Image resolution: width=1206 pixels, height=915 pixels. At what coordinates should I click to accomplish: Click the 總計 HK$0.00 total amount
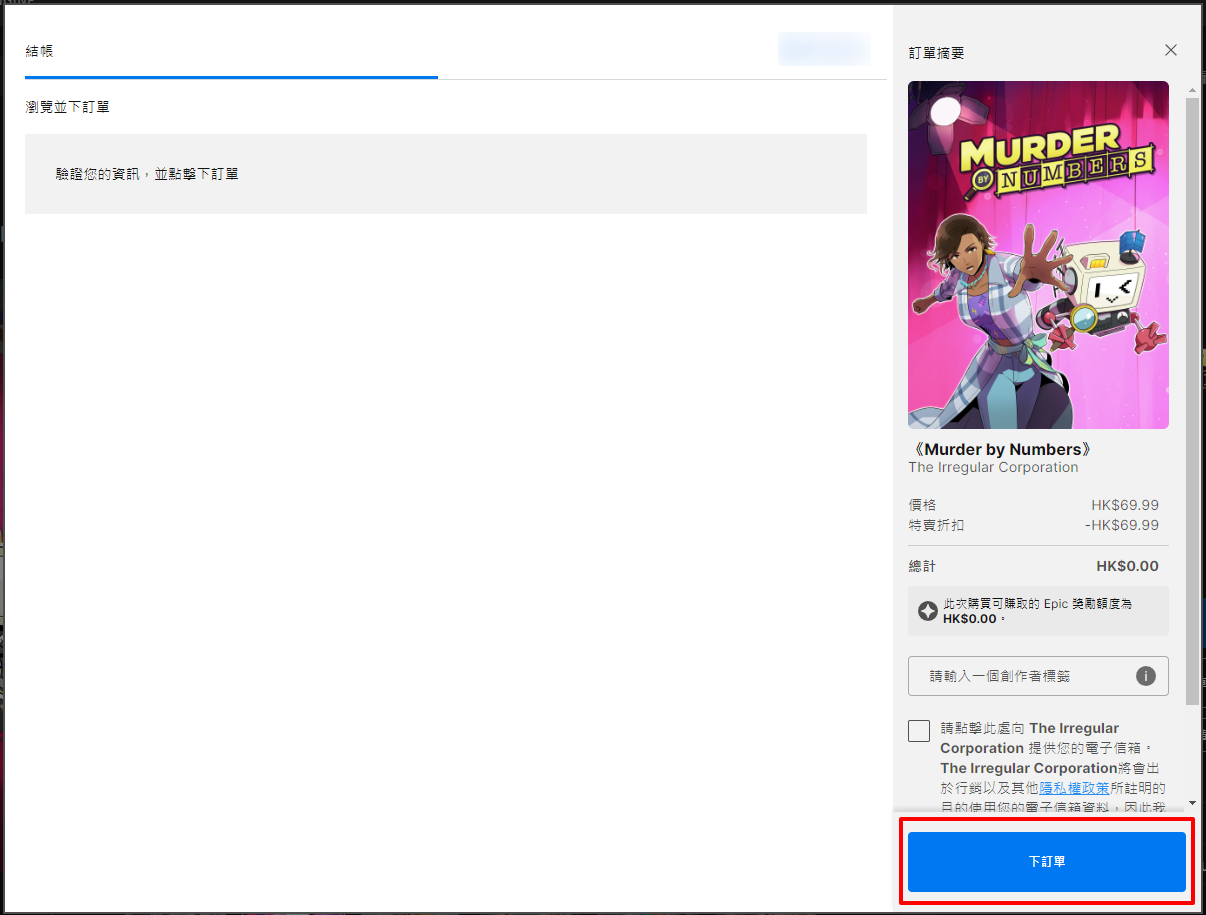point(1127,566)
